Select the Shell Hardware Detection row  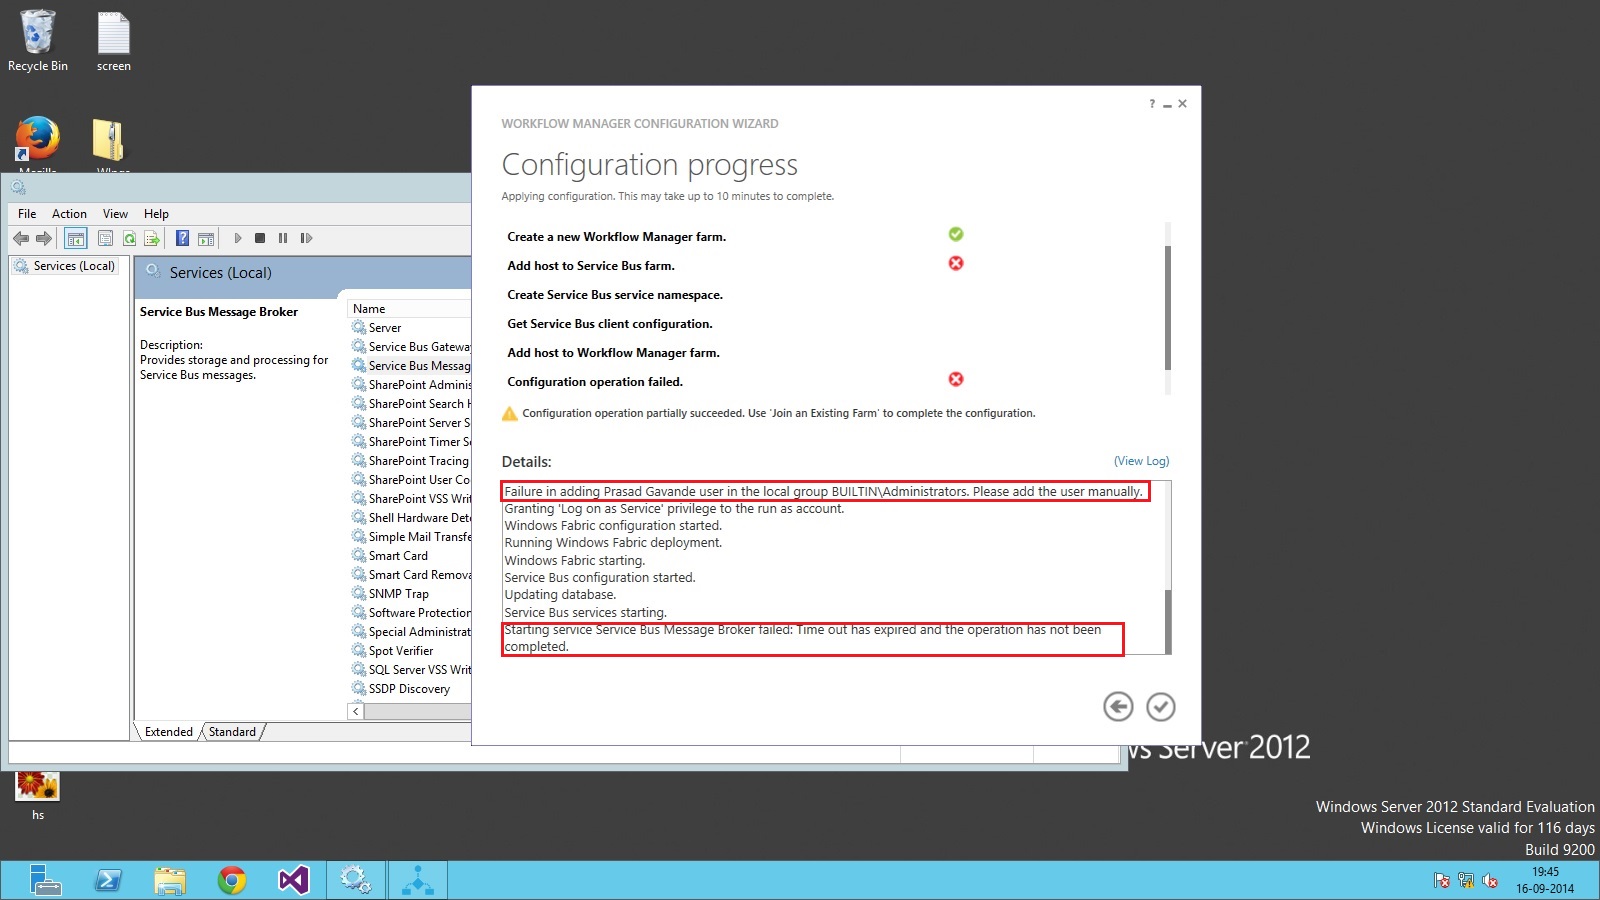410,518
